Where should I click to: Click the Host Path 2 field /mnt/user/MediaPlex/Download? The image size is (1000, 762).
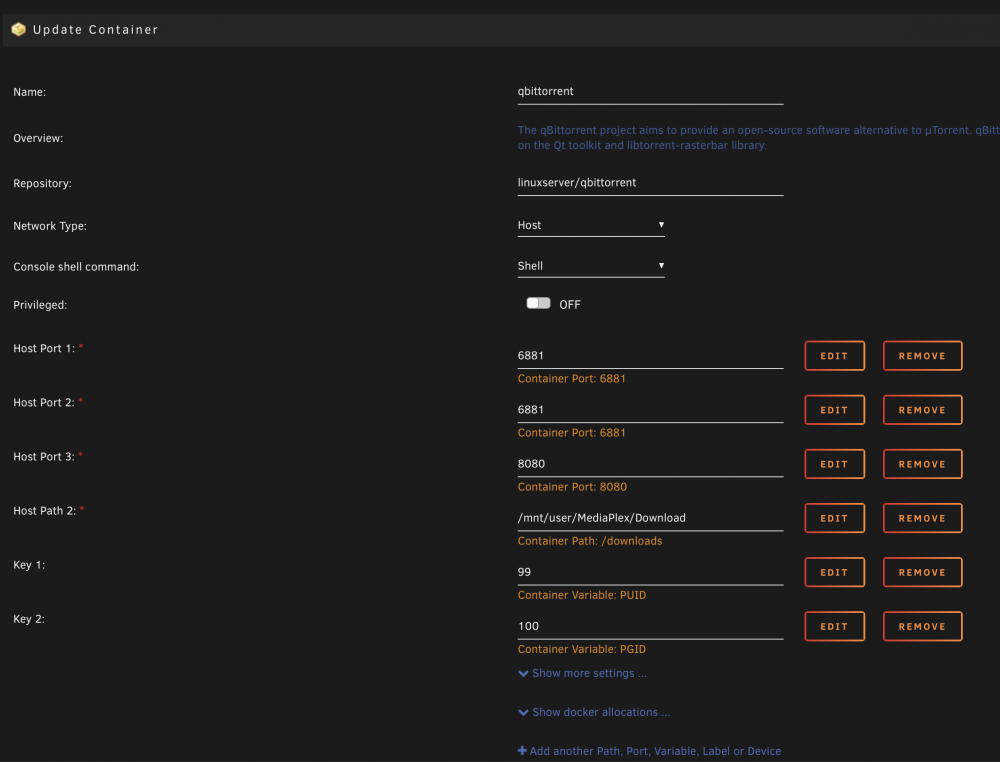650,518
